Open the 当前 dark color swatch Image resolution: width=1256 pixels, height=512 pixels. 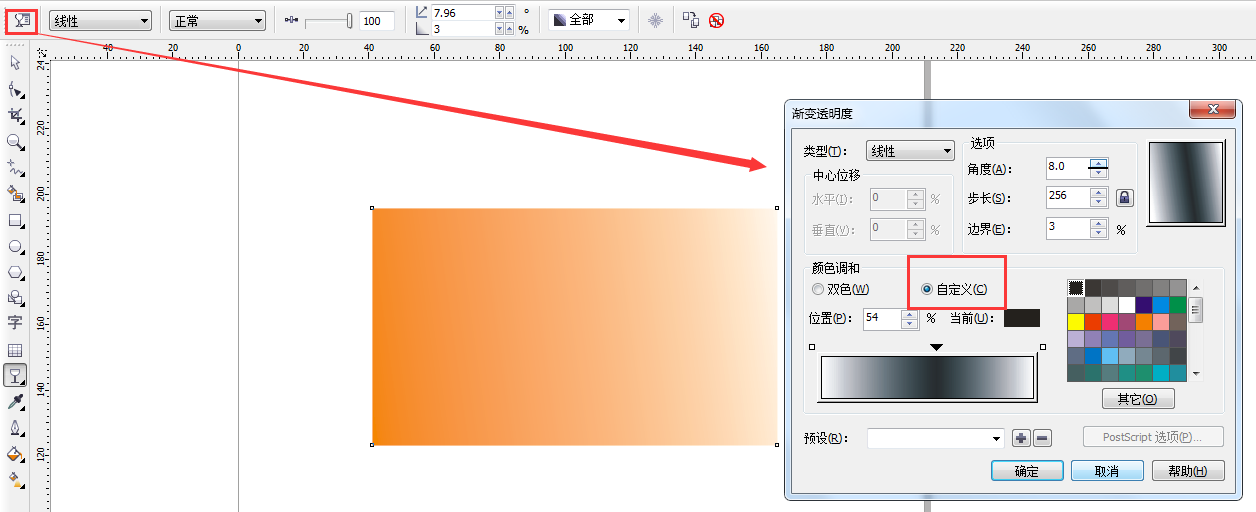click(1021, 318)
